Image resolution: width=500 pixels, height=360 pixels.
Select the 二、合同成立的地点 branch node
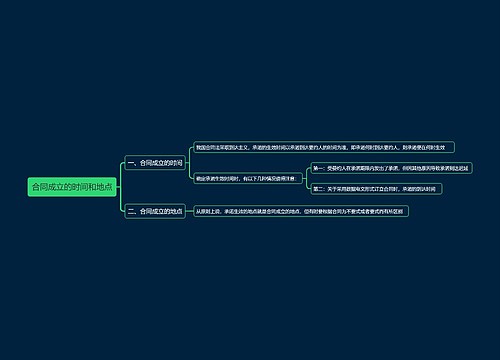tap(155, 211)
